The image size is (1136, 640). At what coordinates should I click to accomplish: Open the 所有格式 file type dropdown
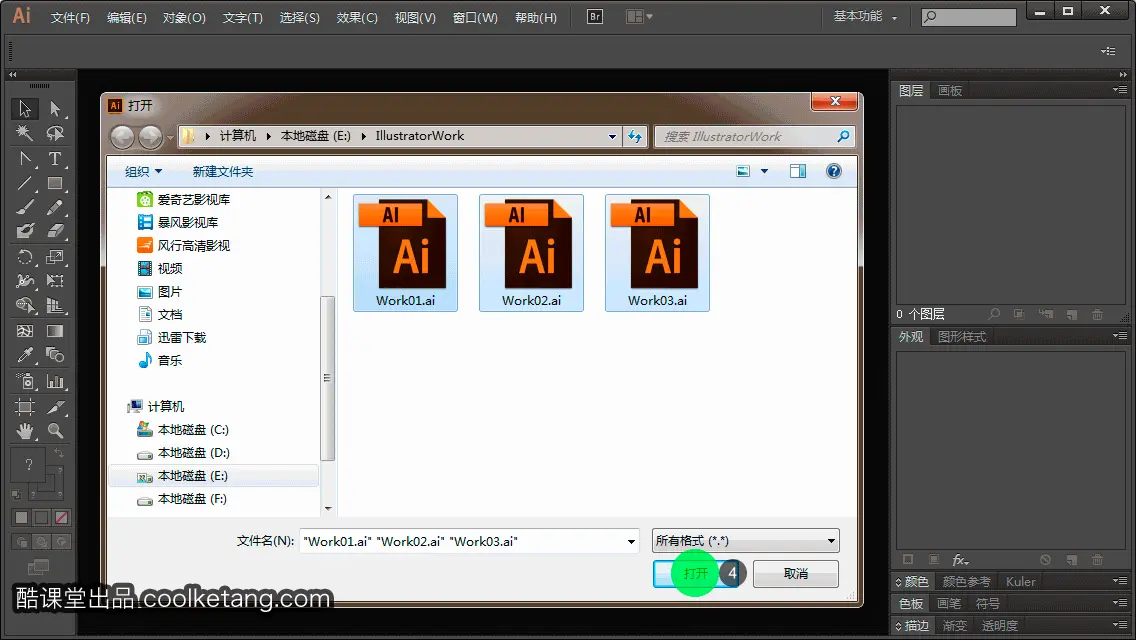[746, 541]
